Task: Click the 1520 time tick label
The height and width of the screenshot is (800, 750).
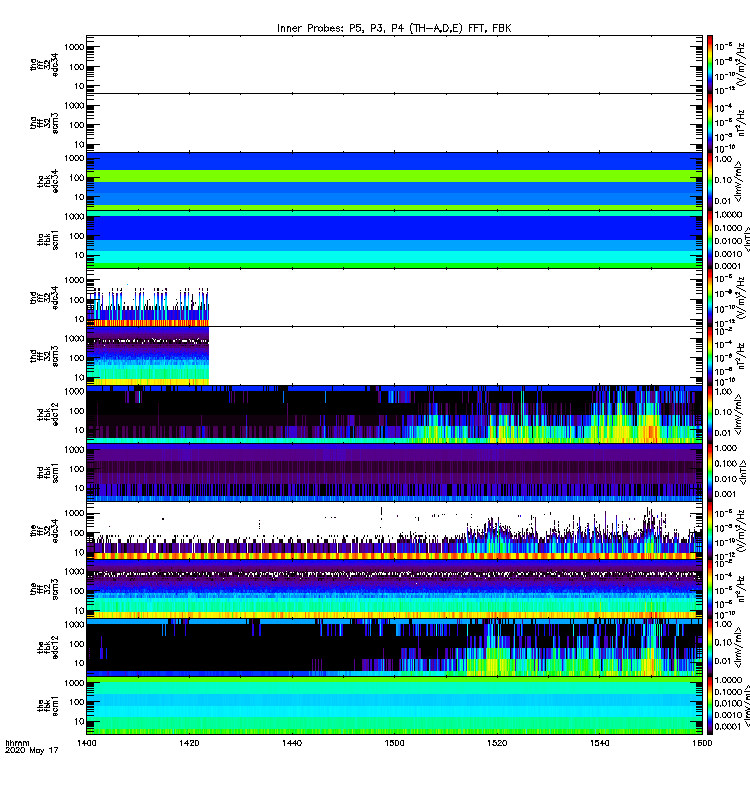Action: 497,743
